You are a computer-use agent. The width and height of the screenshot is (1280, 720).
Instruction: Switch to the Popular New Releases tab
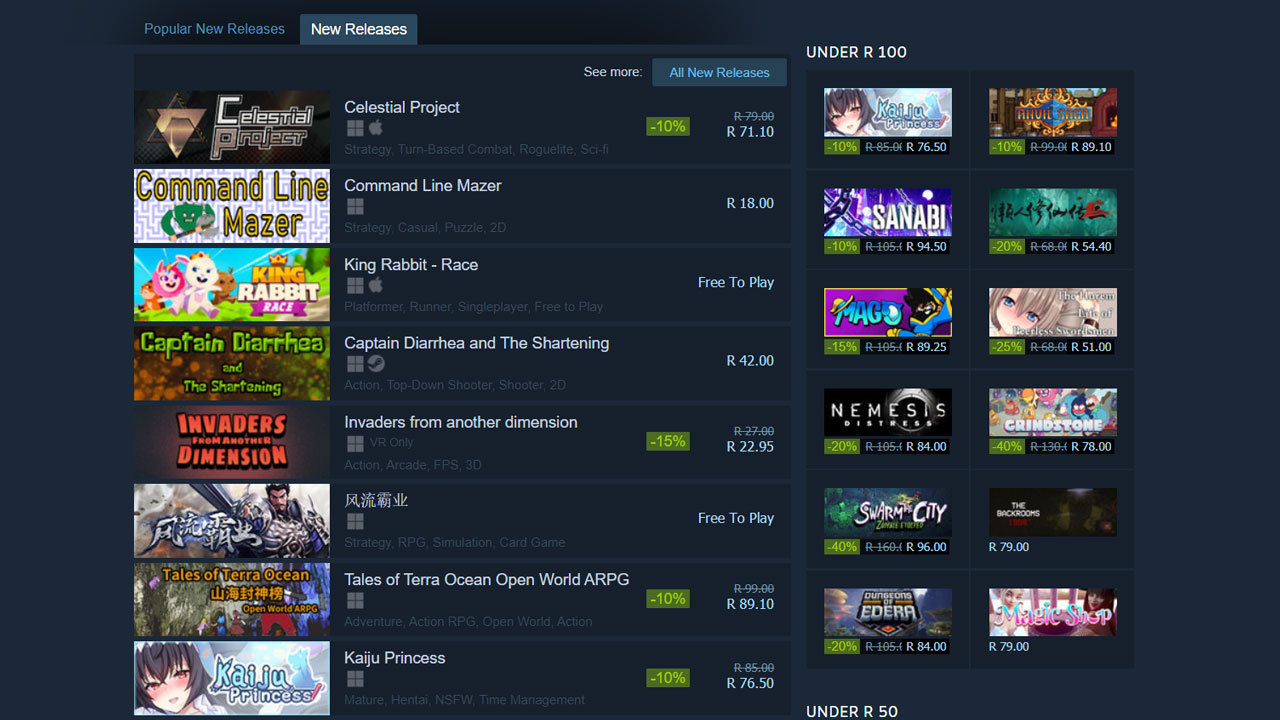coord(214,29)
